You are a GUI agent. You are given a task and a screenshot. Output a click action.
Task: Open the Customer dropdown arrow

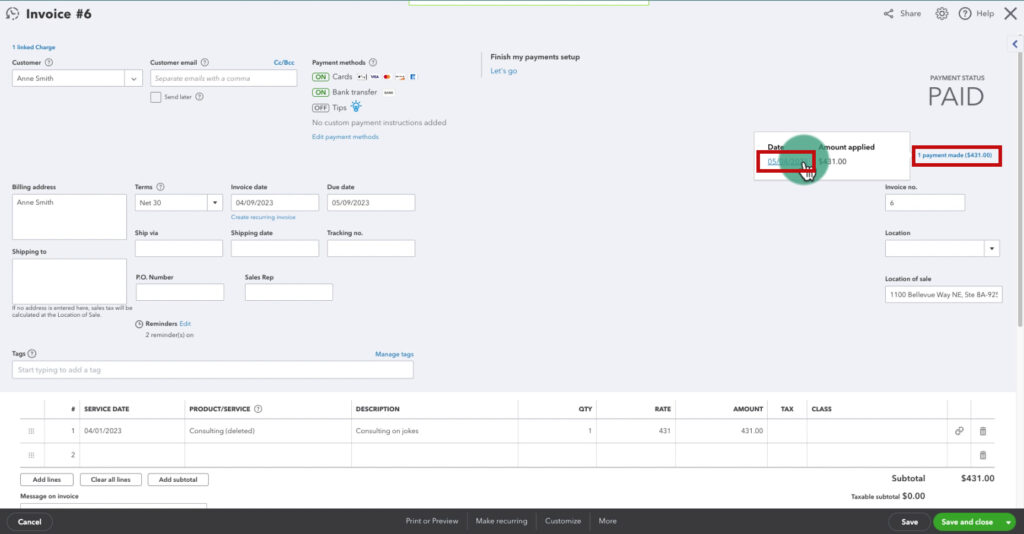pos(133,78)
